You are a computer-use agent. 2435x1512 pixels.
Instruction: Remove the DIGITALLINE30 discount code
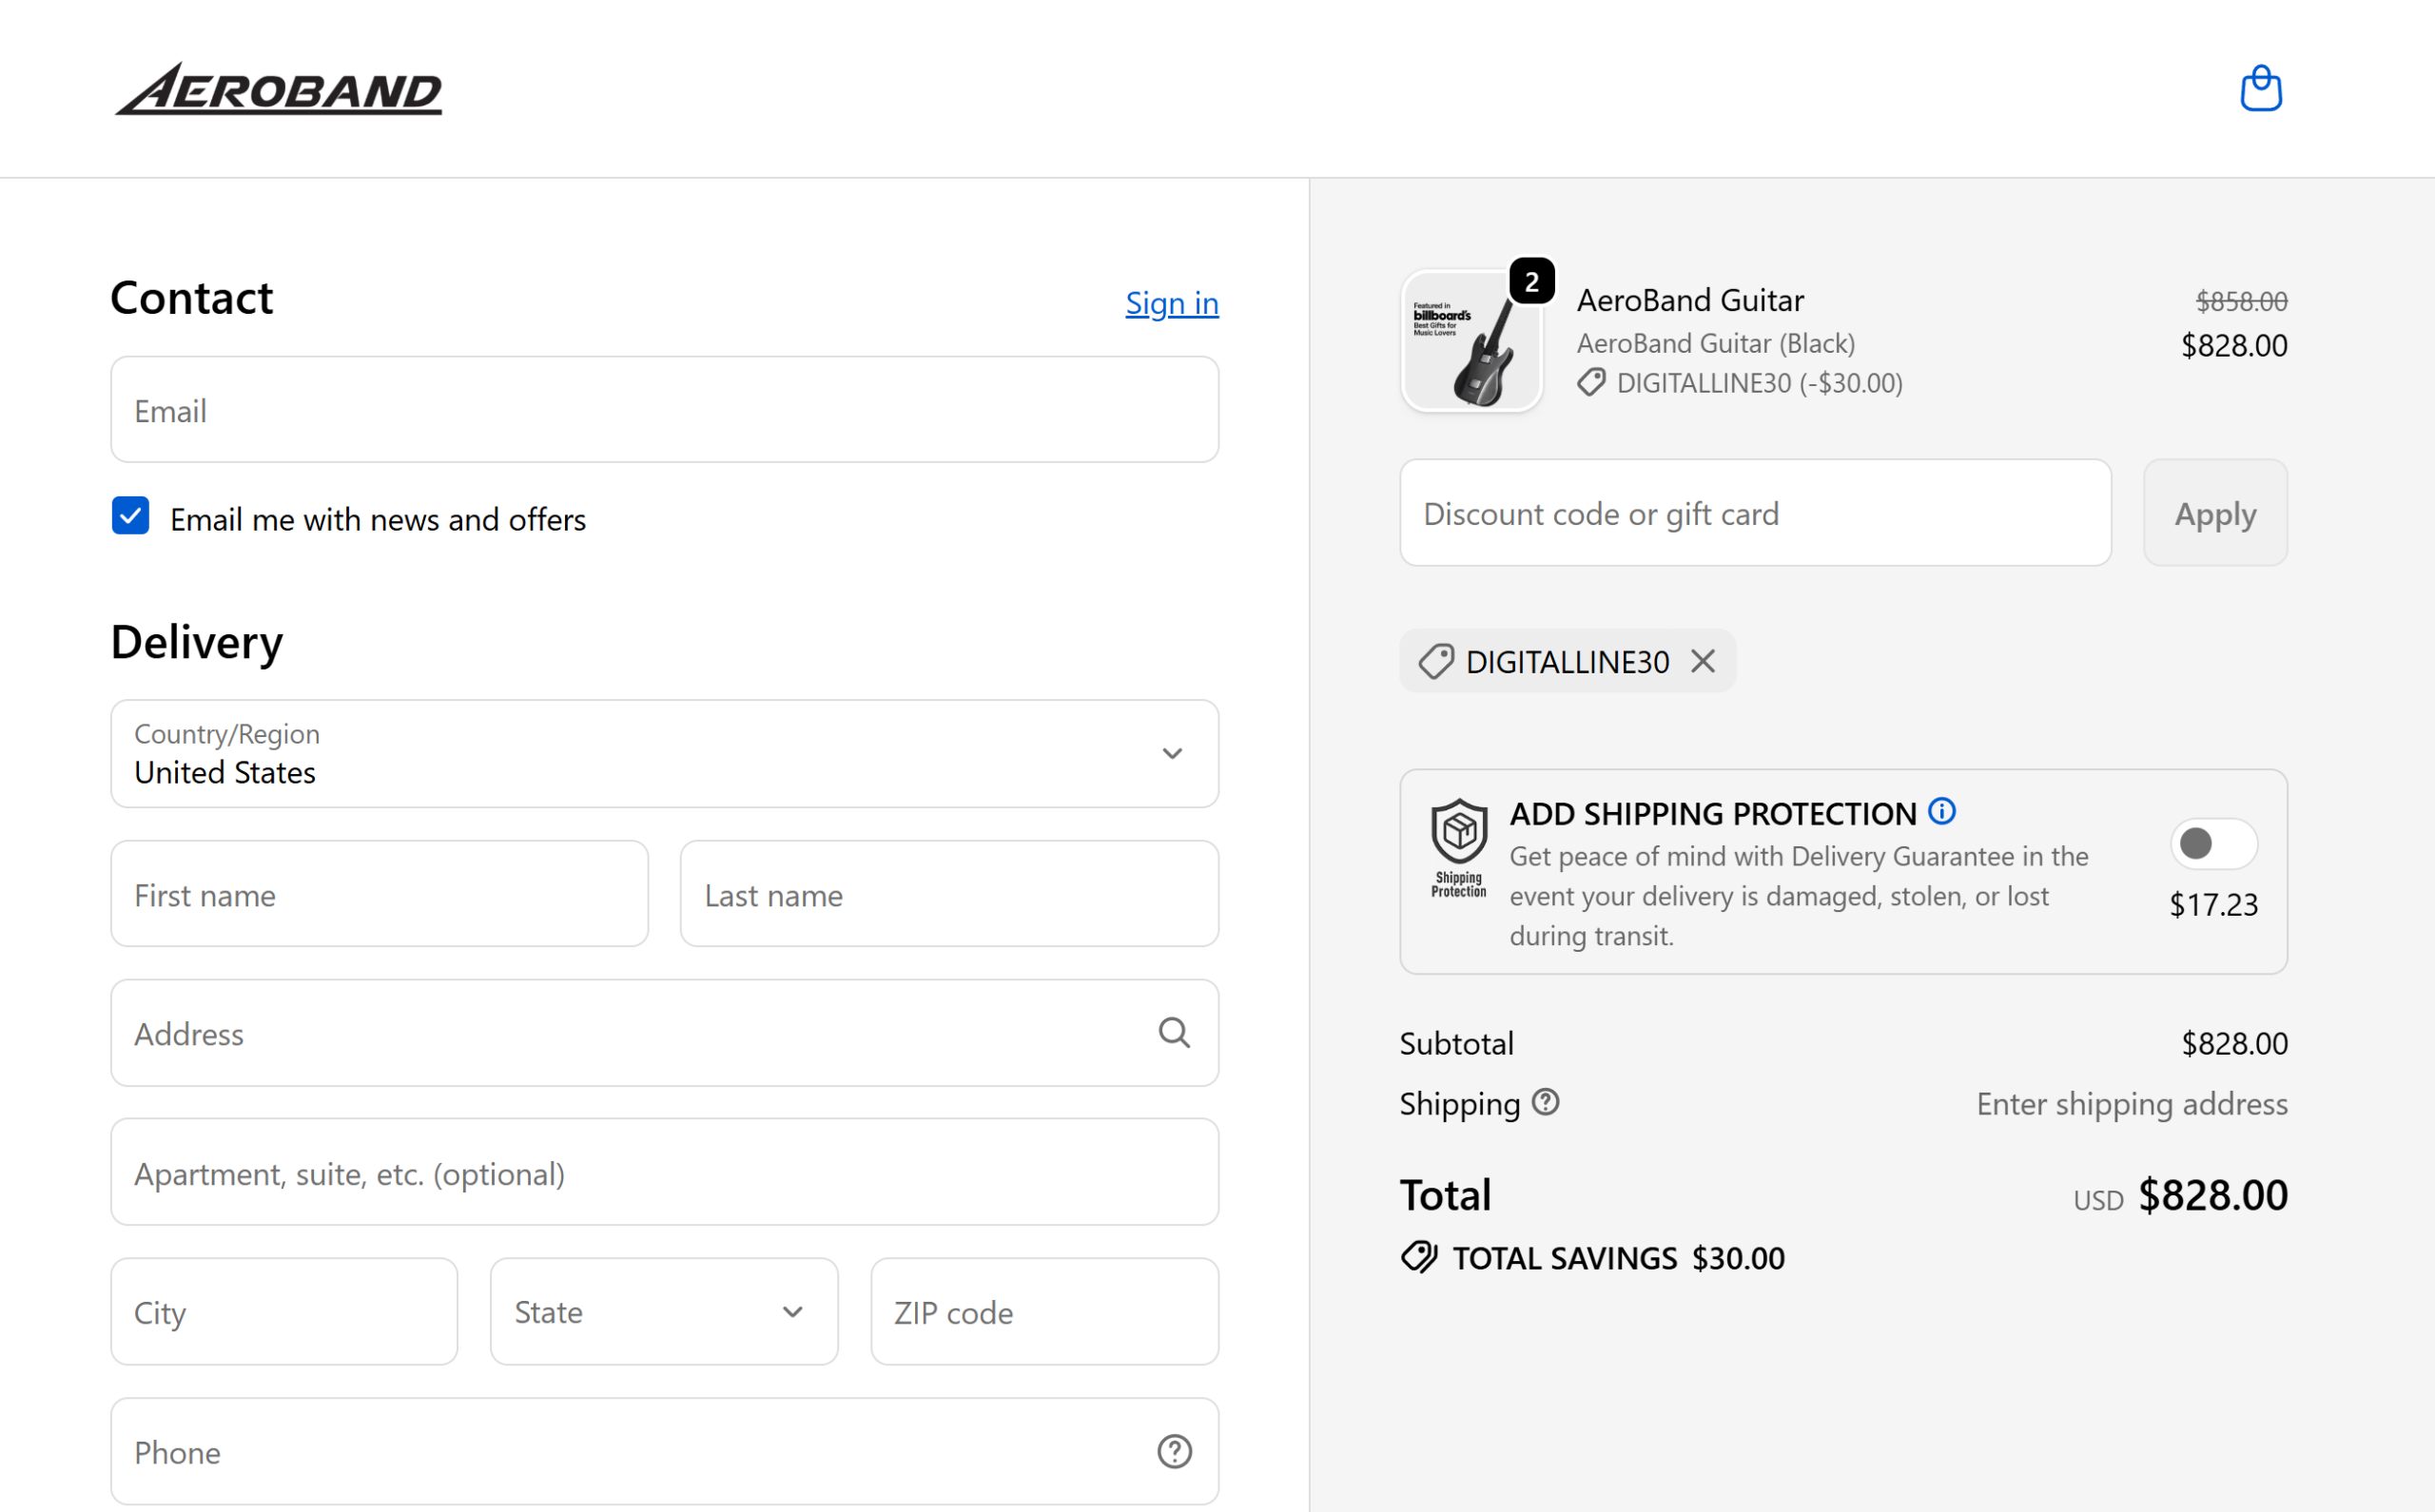click(1702, 661)
